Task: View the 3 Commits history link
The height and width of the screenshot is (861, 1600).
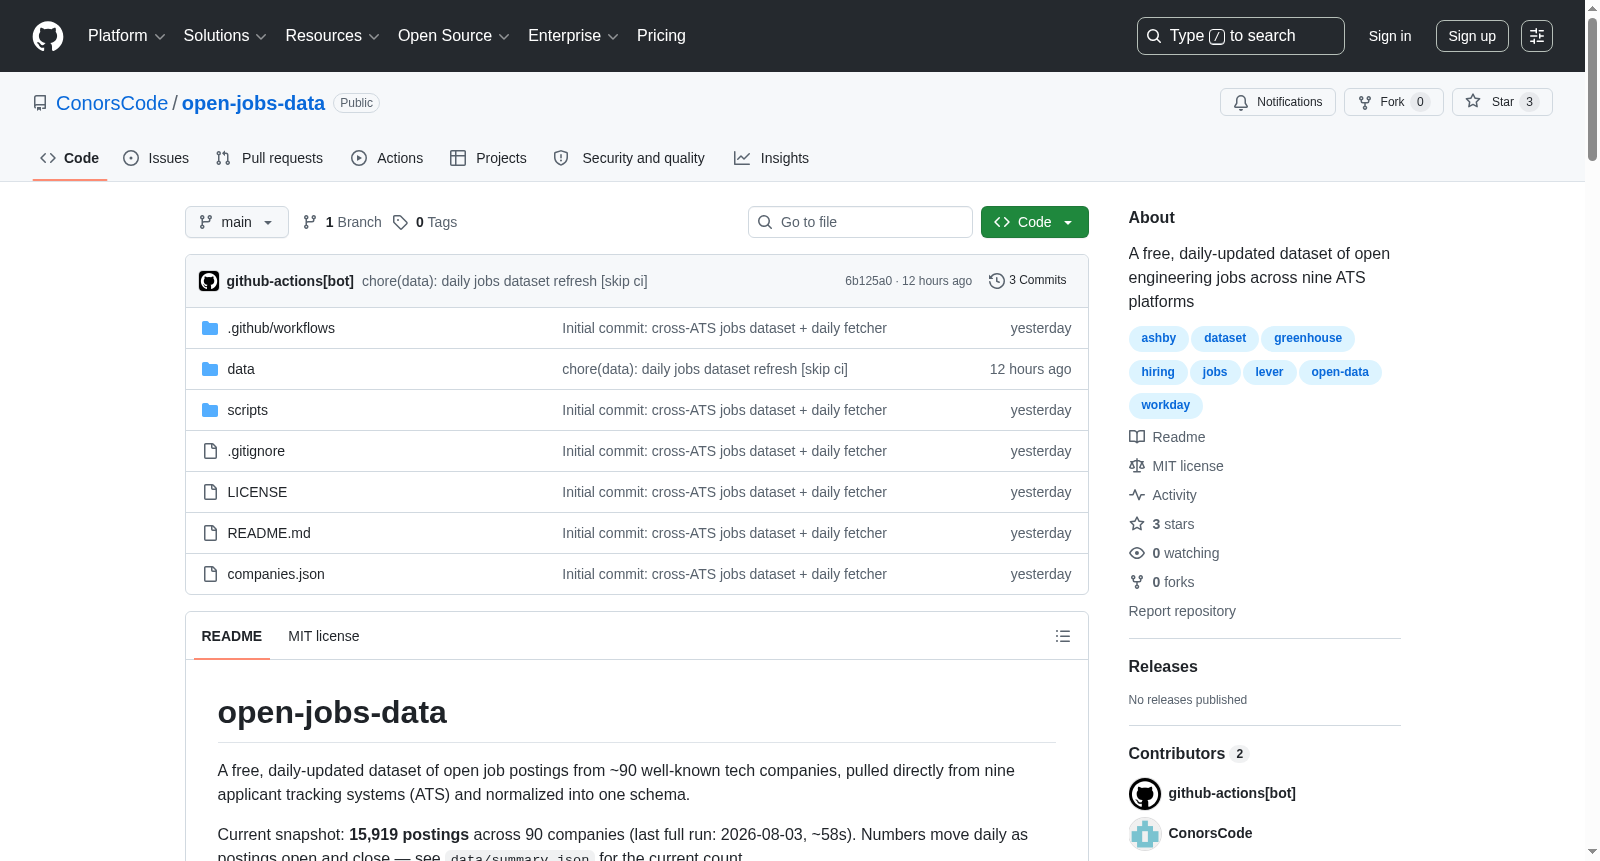Action: click(1027, 281)
